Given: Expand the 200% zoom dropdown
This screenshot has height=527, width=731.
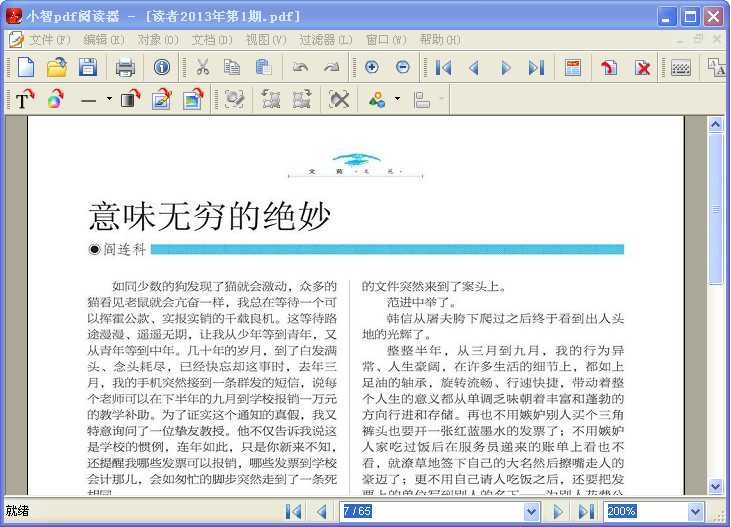Looking at the screenshot, I should [695, 511].
